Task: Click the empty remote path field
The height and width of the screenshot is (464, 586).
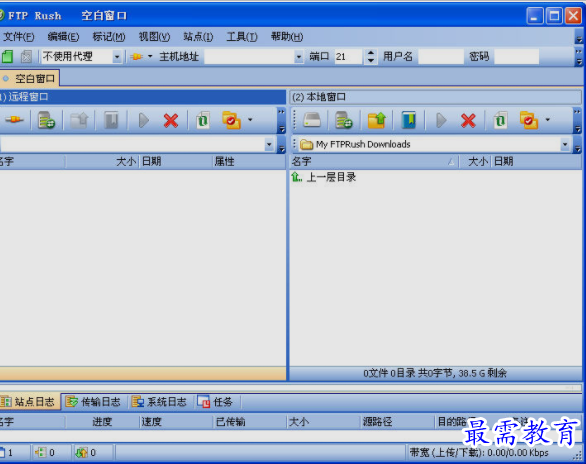Action: [132, 144]
